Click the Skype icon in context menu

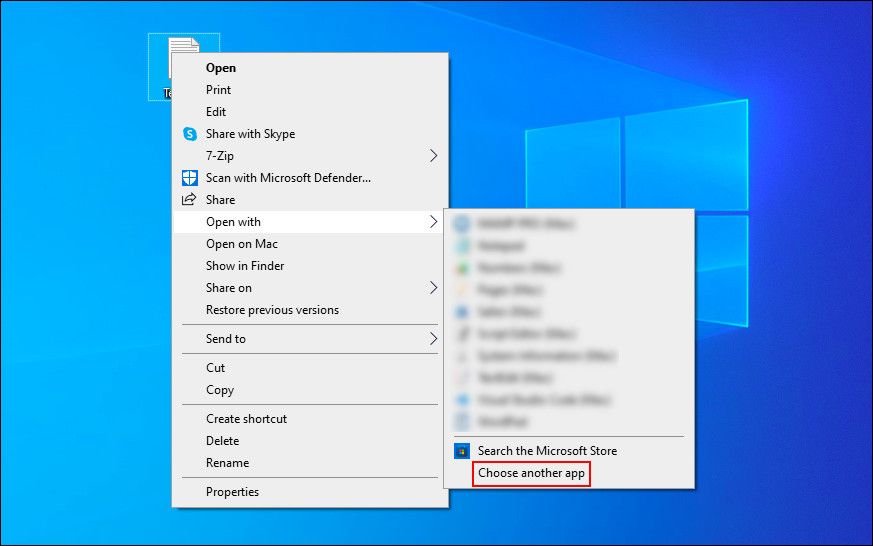click(190, 134)
